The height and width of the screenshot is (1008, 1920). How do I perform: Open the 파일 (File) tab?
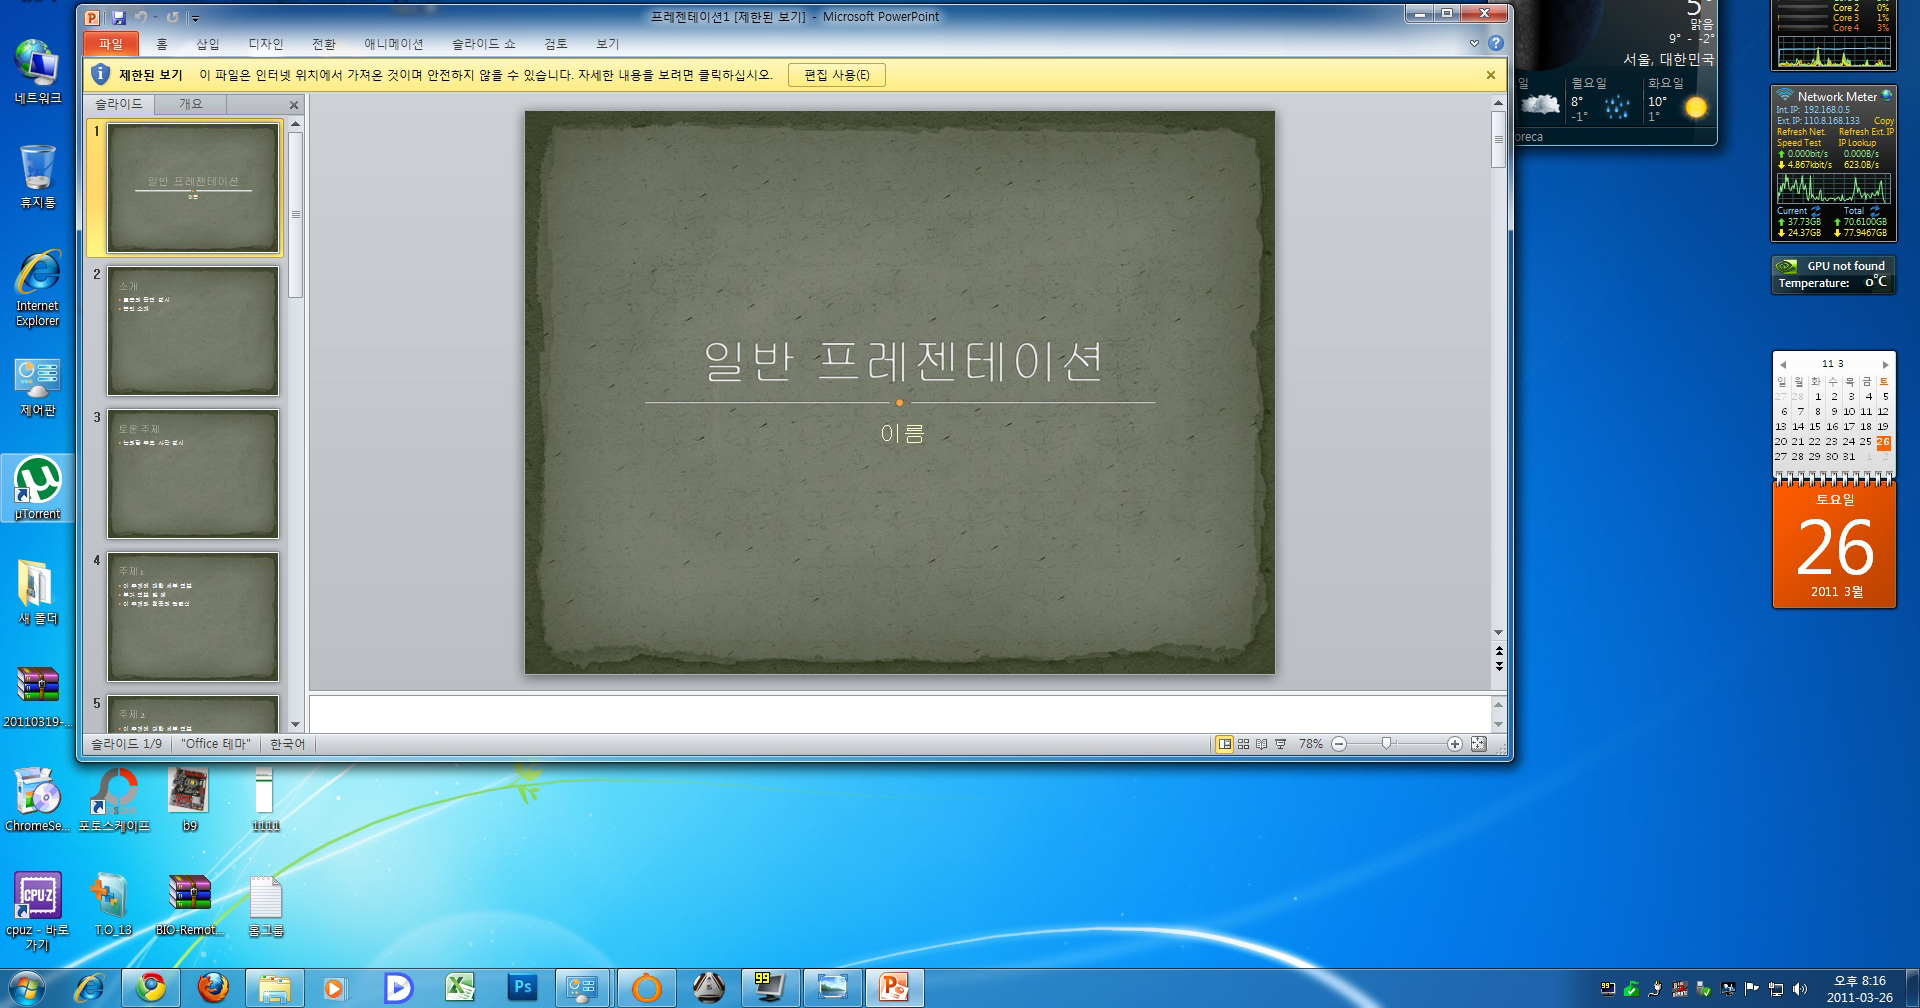click(110, 44)
